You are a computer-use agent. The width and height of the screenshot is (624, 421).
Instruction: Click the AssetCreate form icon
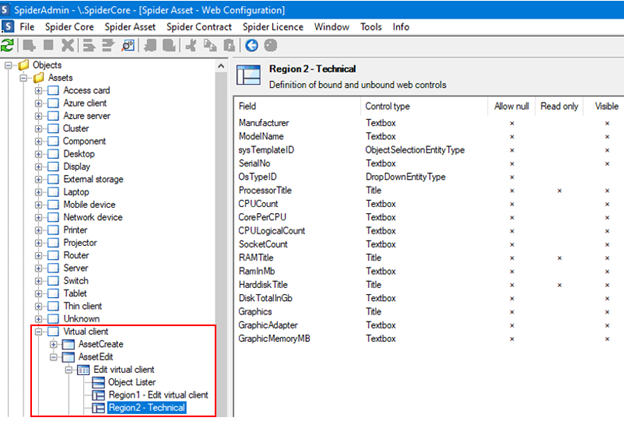68,344
